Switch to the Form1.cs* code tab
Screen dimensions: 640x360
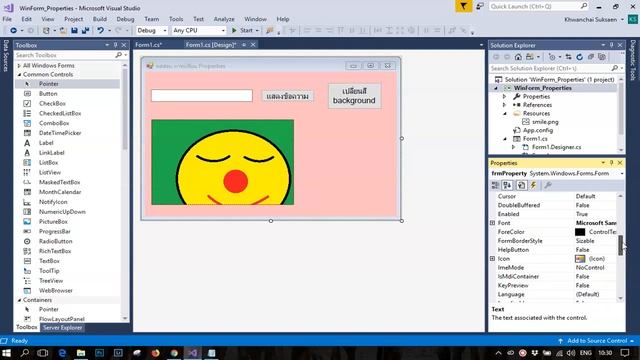pyautogui.click(x=149, y=45)
